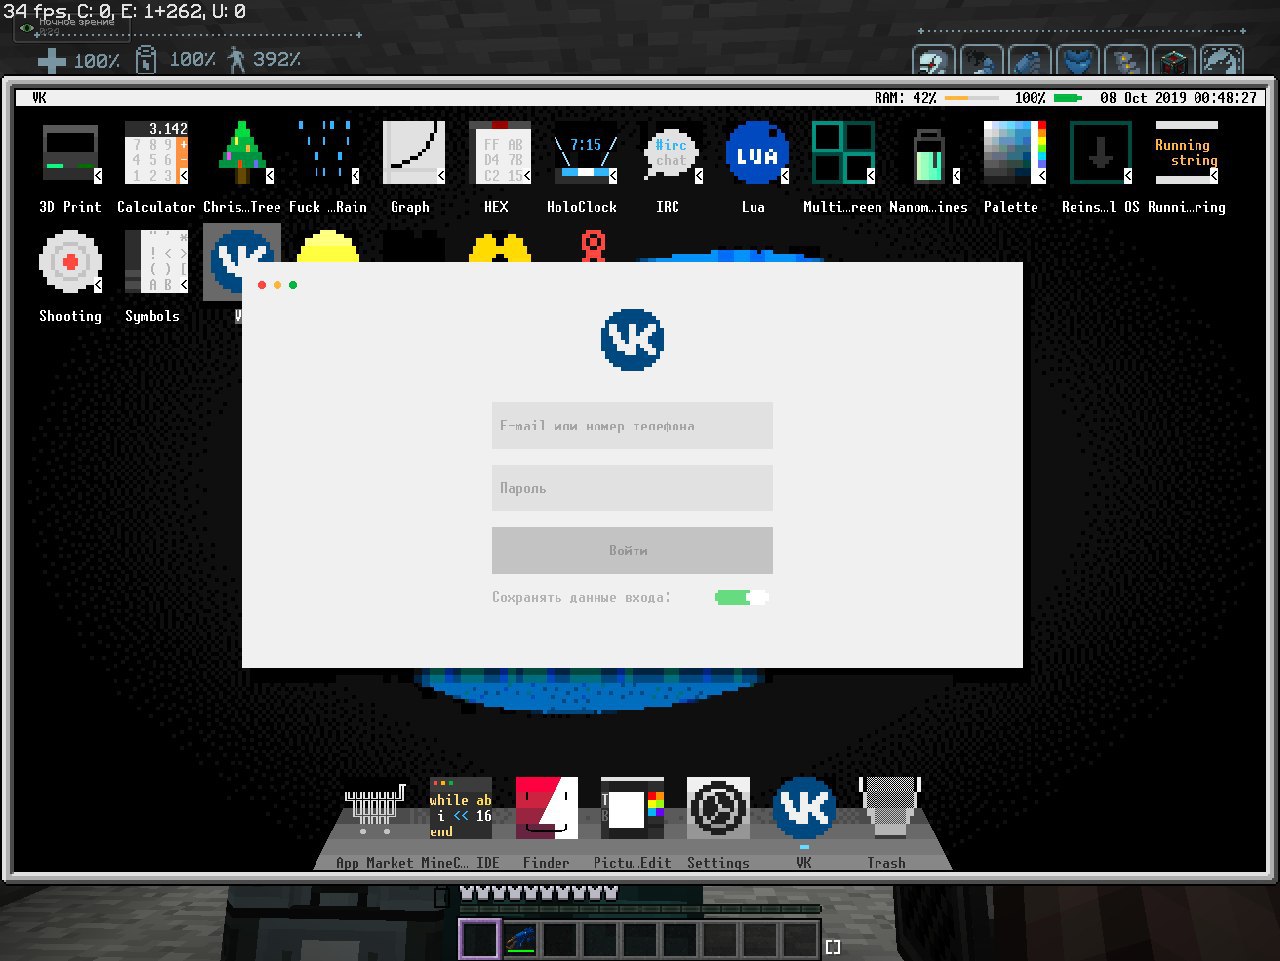Screen dimensions: 1280x961
Task: Open Finder from the dock
Action: [x=547, y=809]
